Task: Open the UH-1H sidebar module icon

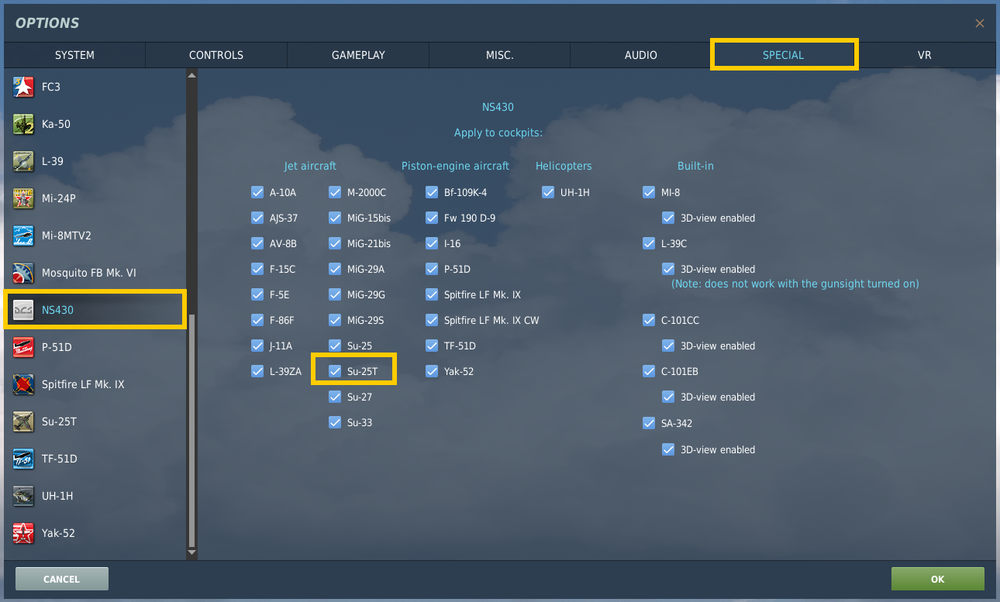Action: [23, 496]
